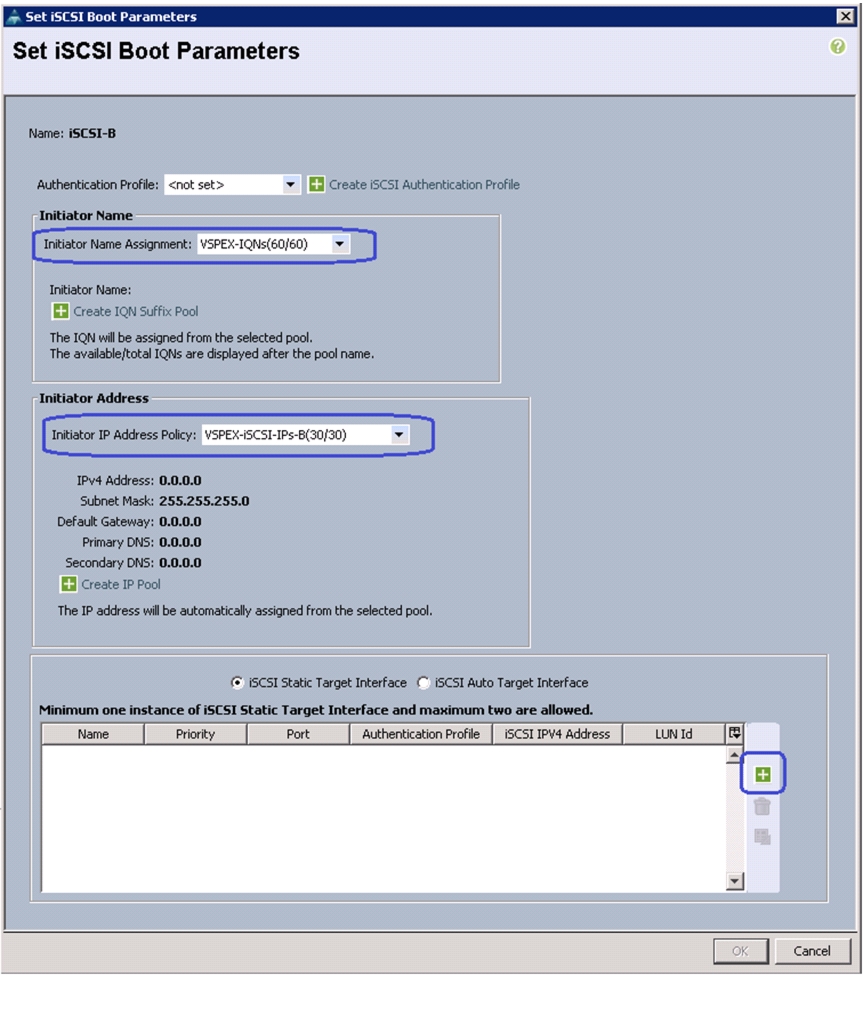
Task: Sort by the Priority column header
Action: (195, 734)
